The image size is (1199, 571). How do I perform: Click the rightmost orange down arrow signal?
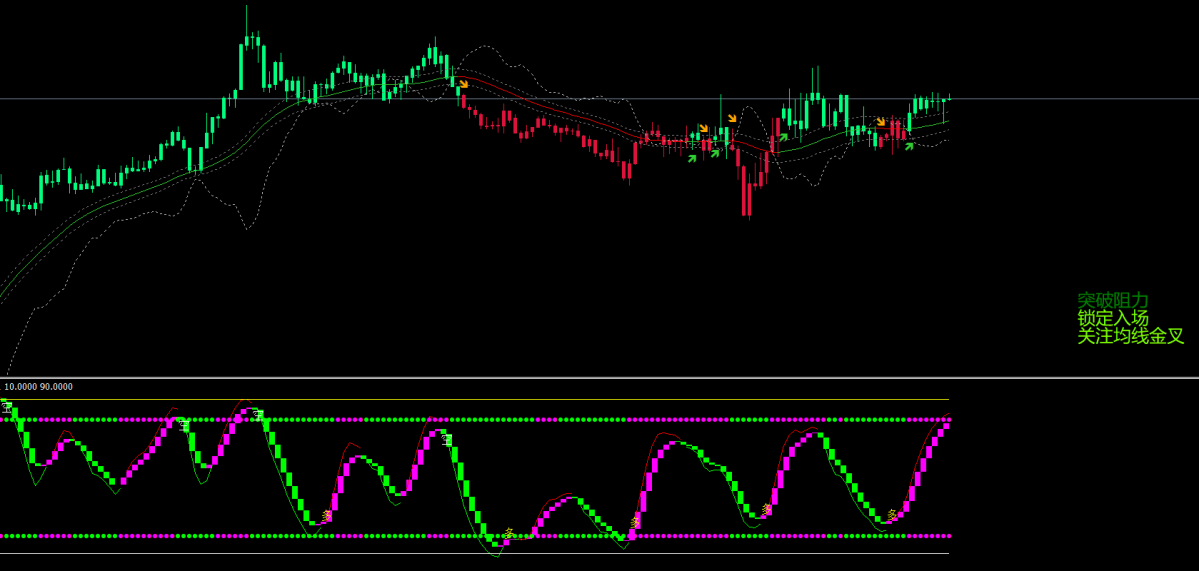[x=881, y=122]
